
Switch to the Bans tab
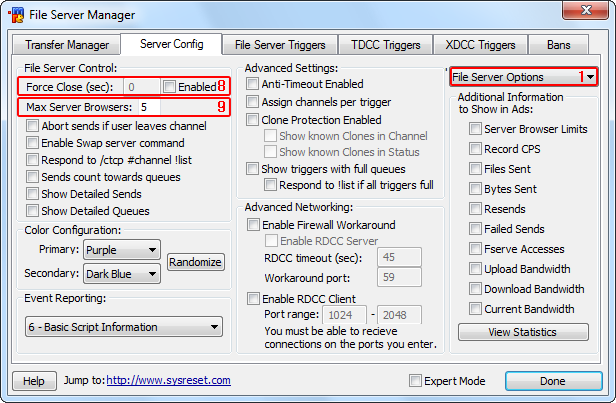[x=558, y=45]
